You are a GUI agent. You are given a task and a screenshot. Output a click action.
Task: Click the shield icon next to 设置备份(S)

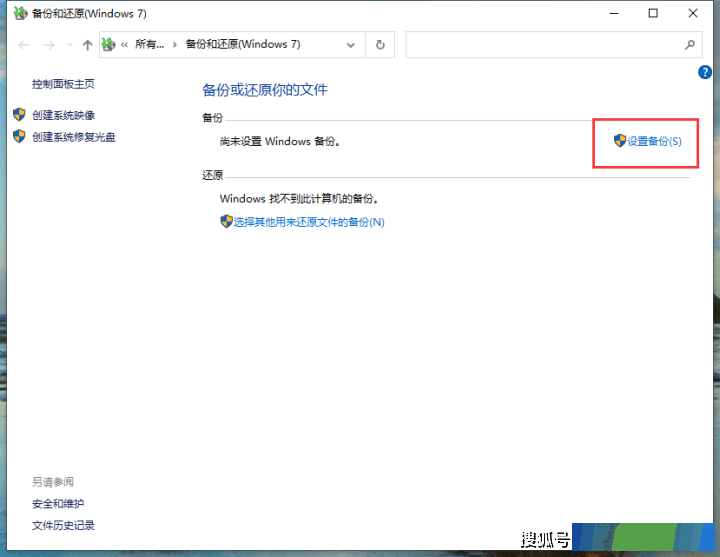(x=620, y=141)
